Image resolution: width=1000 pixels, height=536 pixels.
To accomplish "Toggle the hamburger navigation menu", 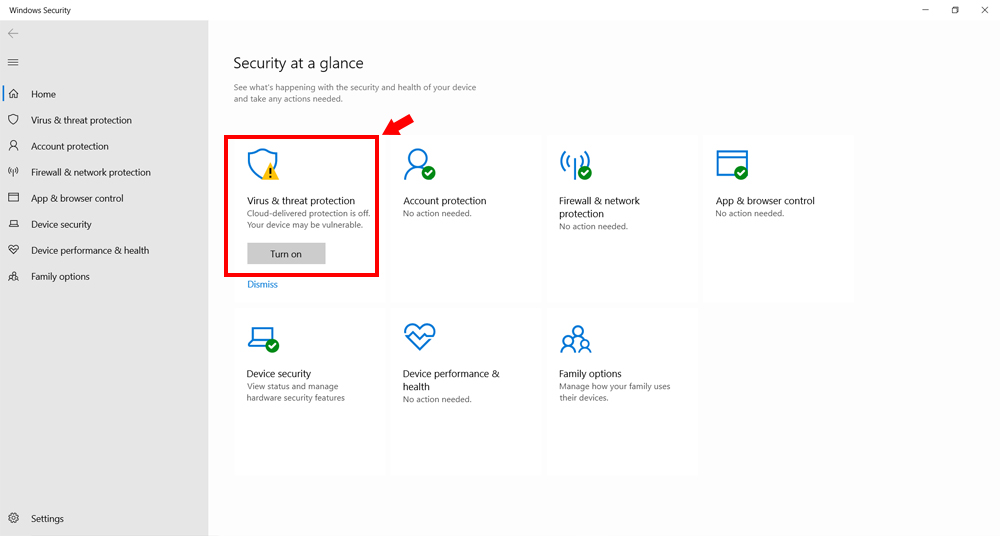I will [13, 62].
